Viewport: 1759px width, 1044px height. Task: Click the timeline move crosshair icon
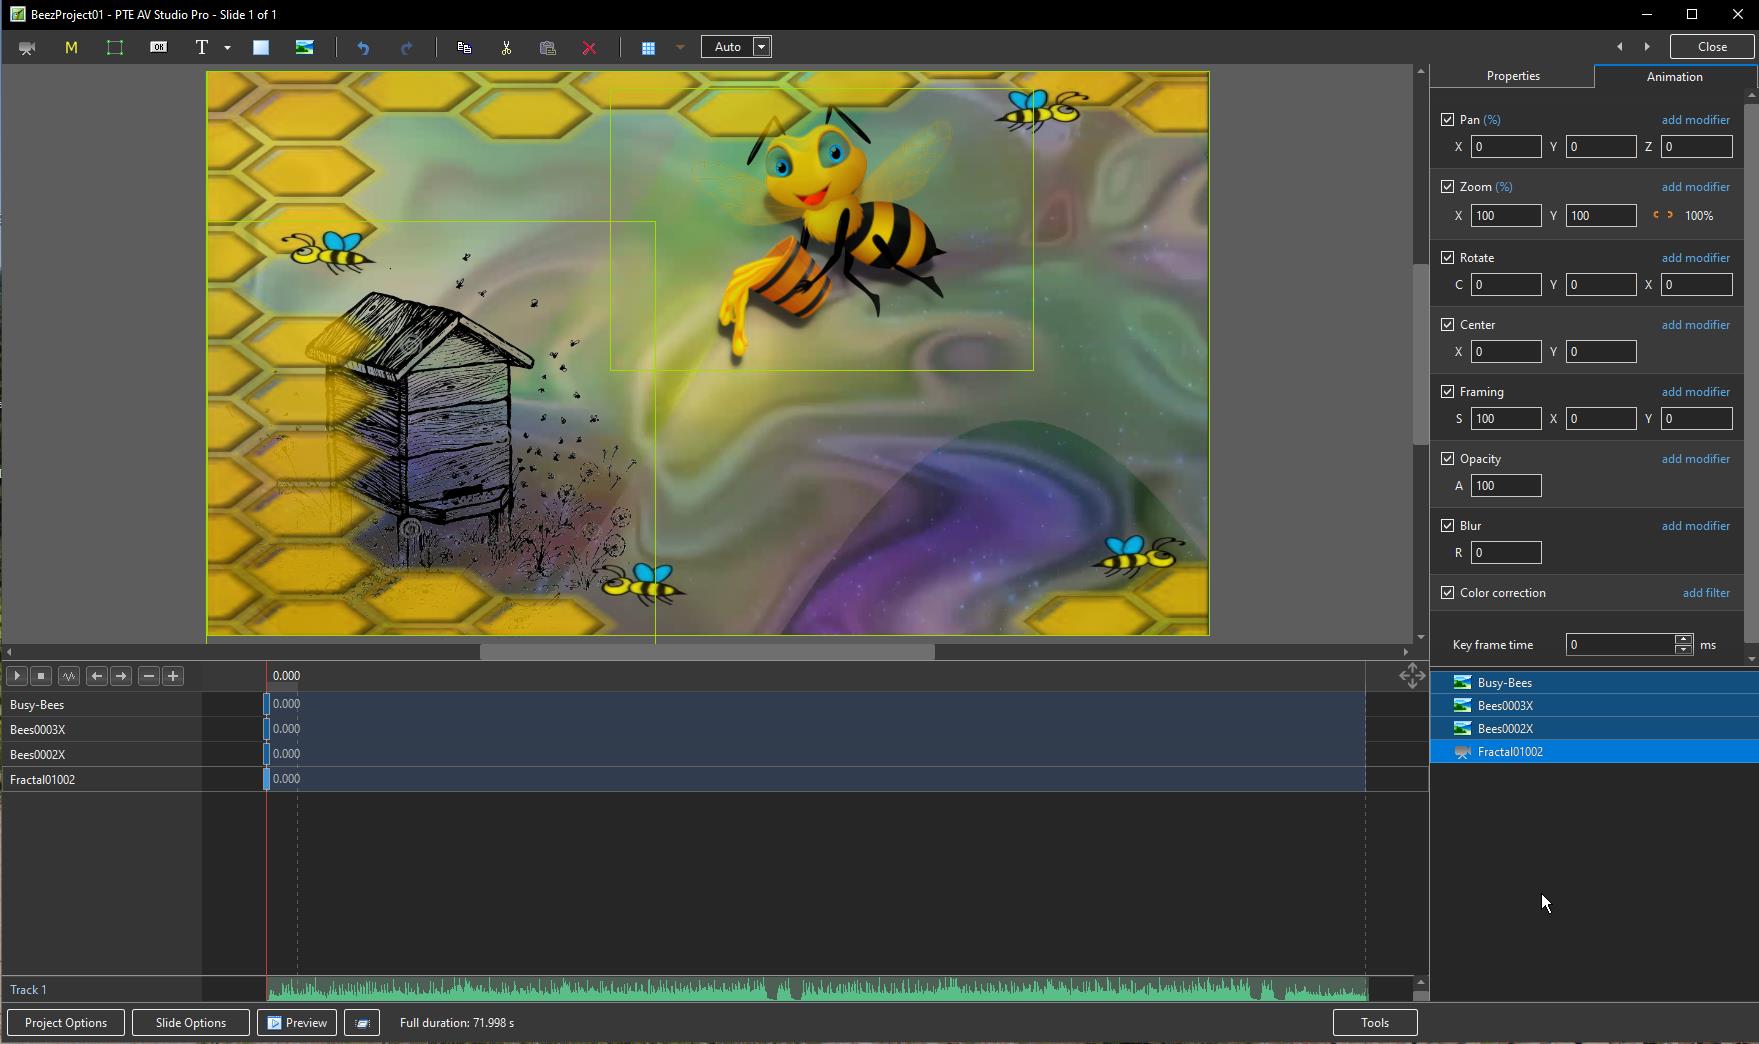point(1412,677)
